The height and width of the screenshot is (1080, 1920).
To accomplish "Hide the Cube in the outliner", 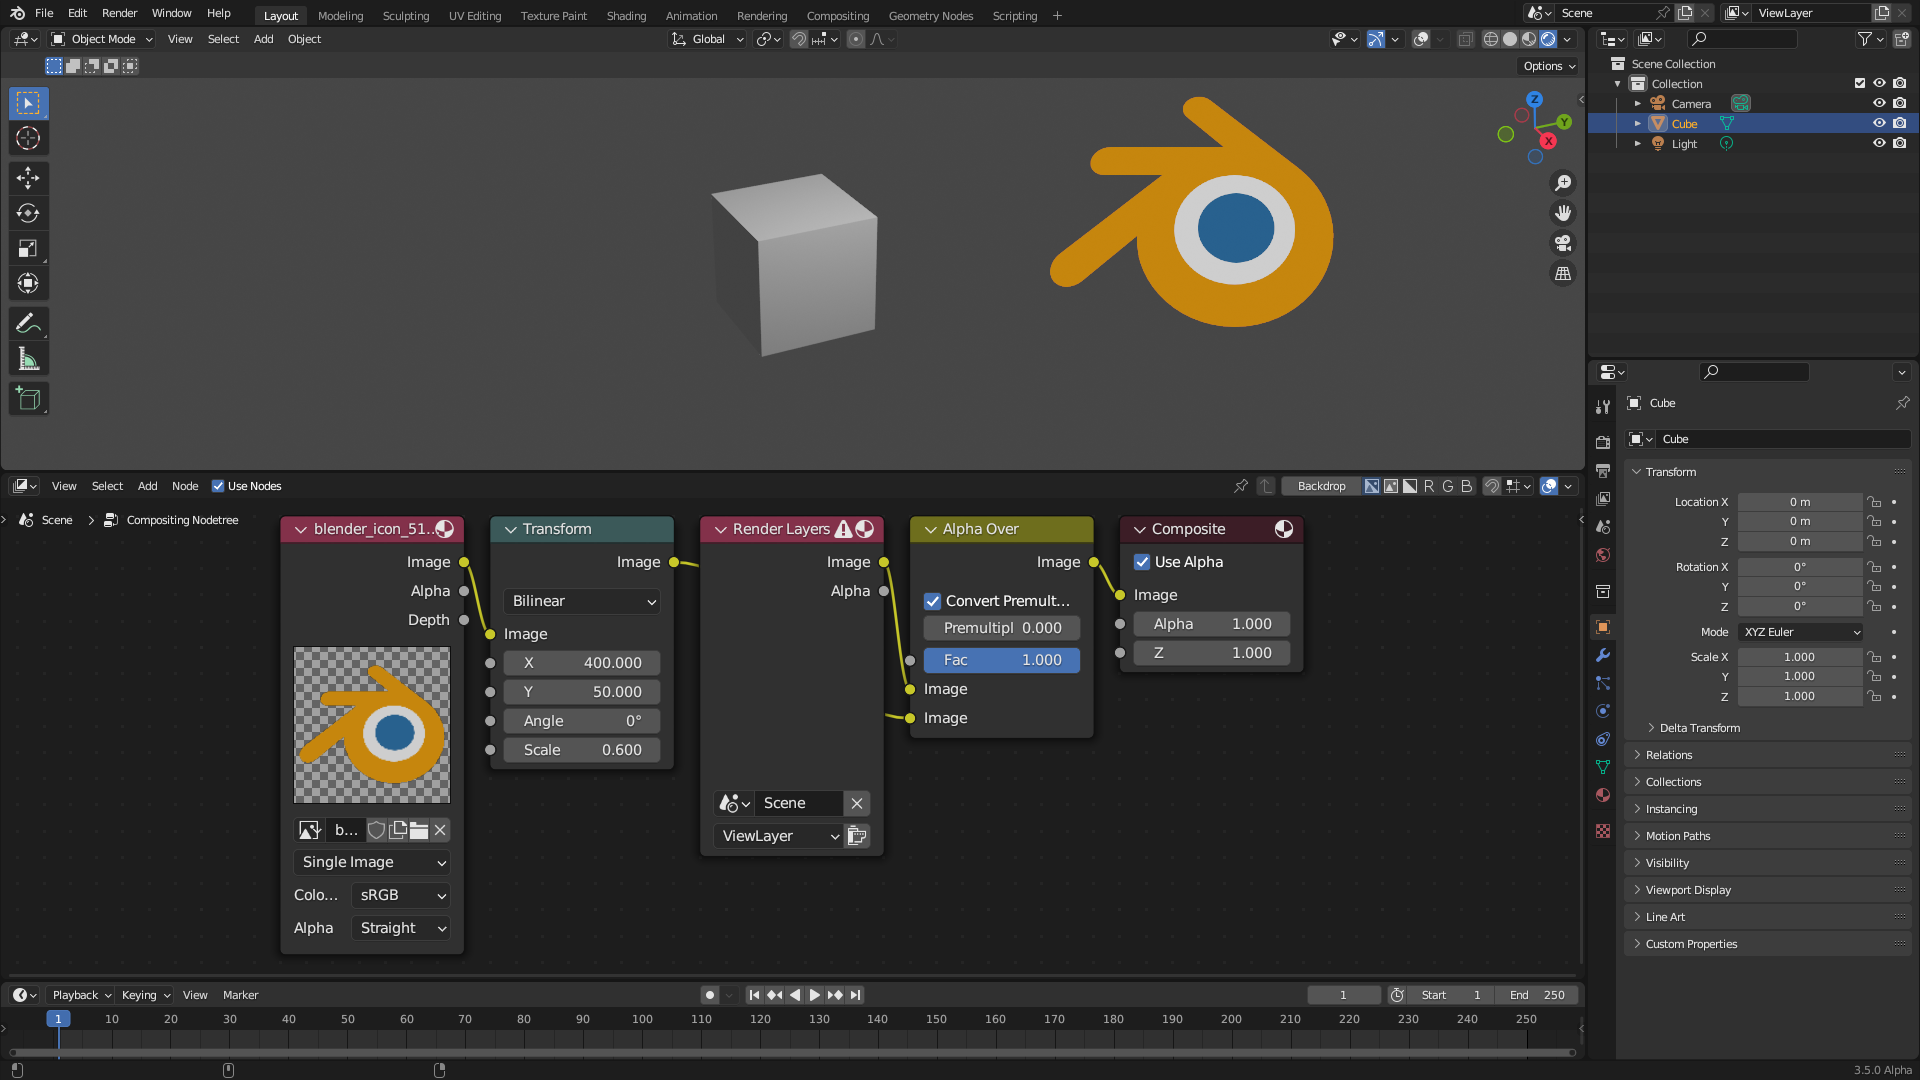I will (1879, 123).
